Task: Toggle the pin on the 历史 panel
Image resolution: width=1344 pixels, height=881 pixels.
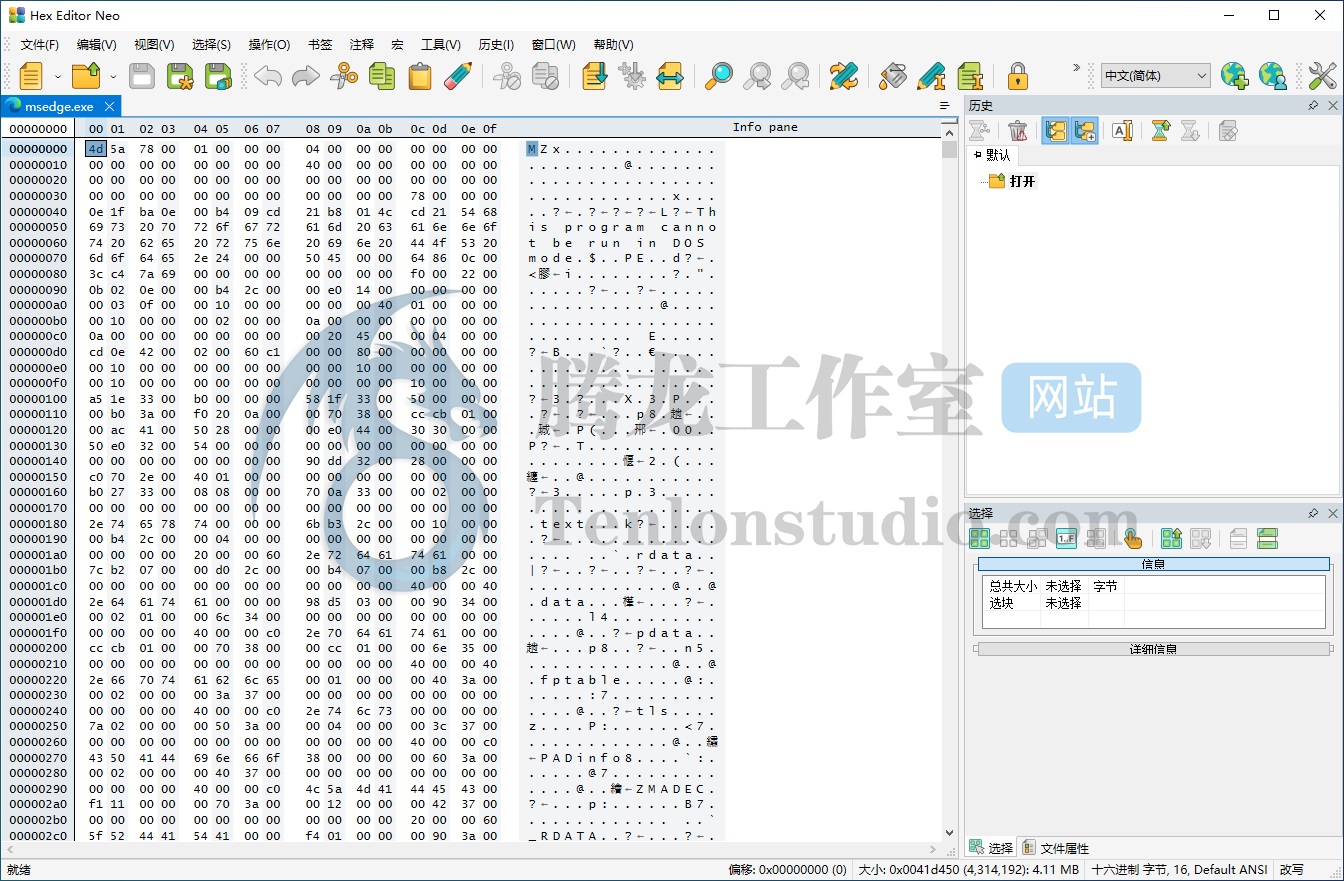Action: [x=1313, y=105]
